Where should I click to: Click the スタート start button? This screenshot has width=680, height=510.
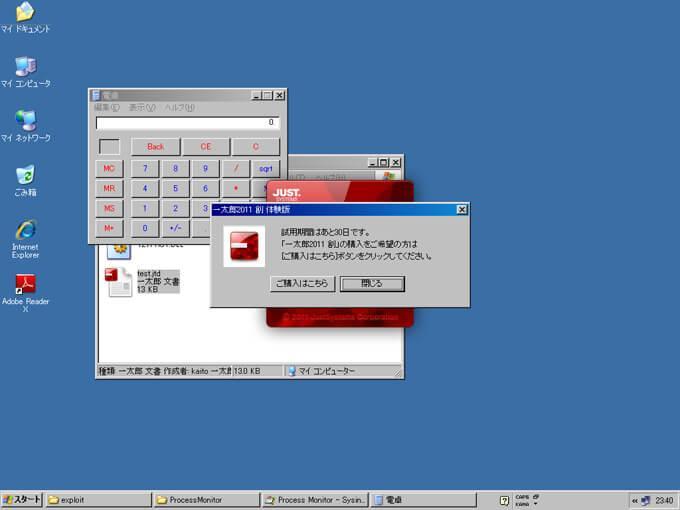tap(22, 500)
